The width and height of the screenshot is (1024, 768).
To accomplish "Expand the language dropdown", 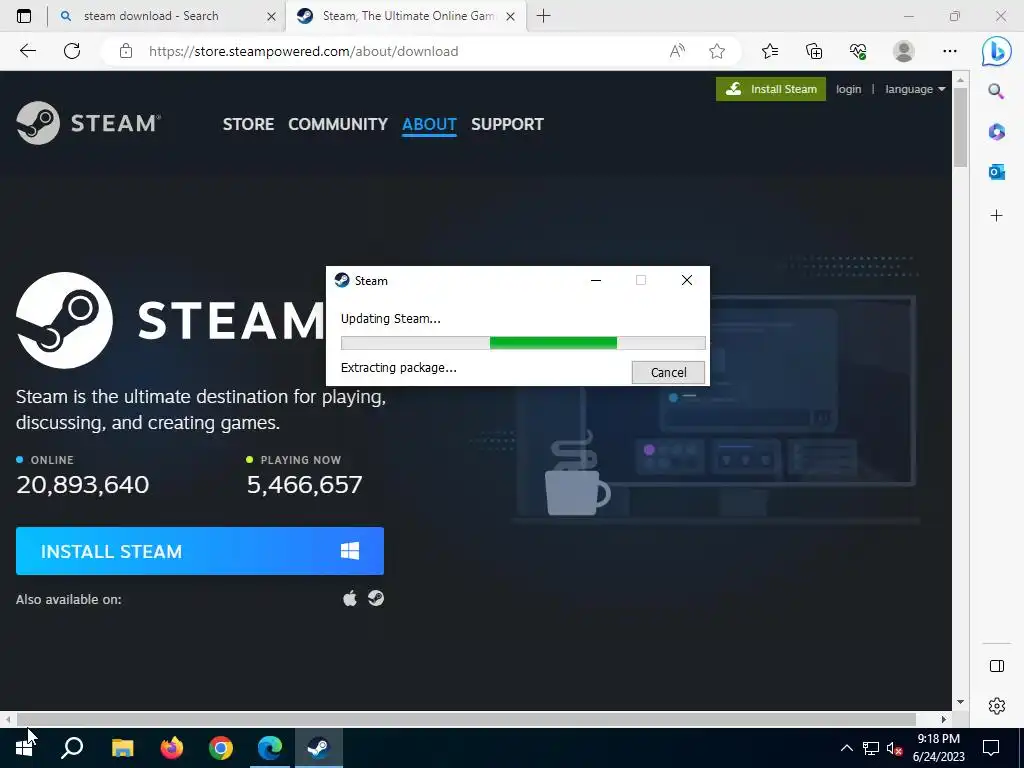I will [x=915, y=89].
